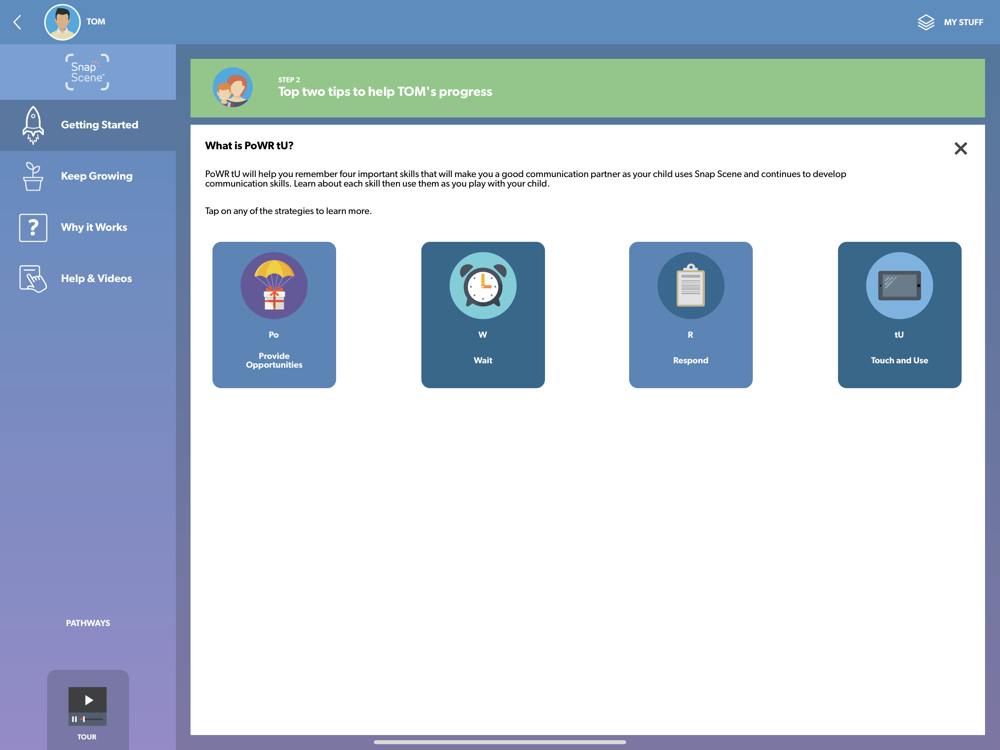The image size is (1000, 750).
Task: Open the Keep Growing menu item
Action: [x=88, y=176]
